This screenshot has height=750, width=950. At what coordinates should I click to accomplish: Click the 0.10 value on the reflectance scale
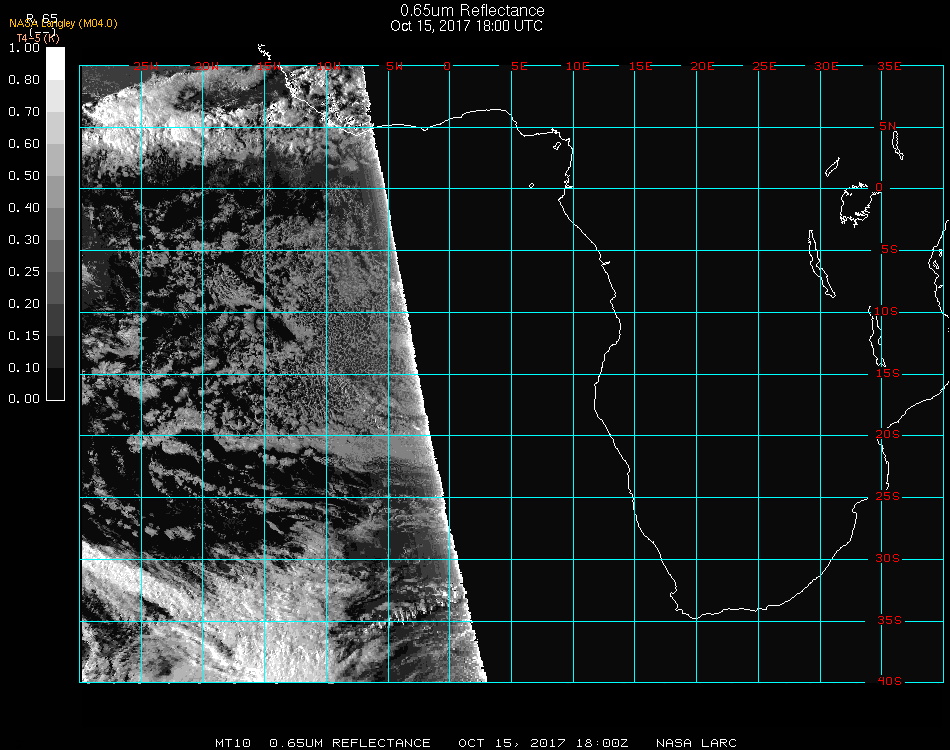[24, 368]
